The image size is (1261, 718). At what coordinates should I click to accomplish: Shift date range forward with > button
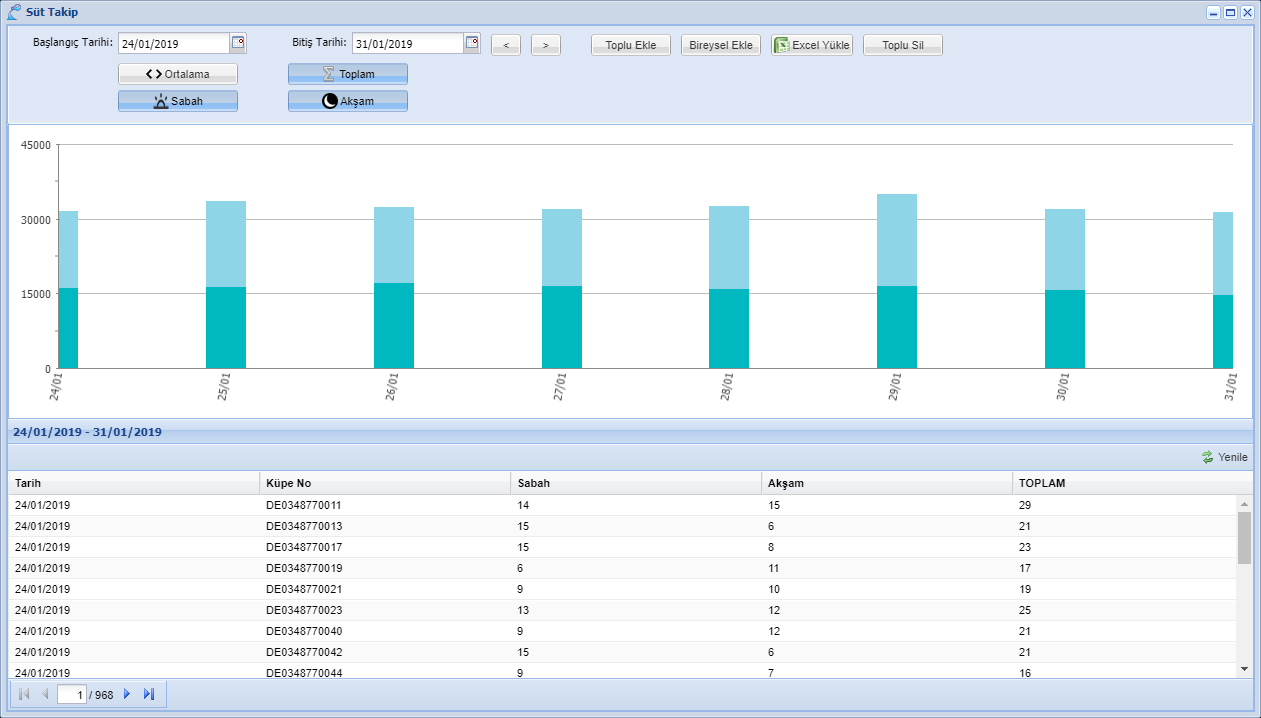pyautogui.click(x=546, y=45)
